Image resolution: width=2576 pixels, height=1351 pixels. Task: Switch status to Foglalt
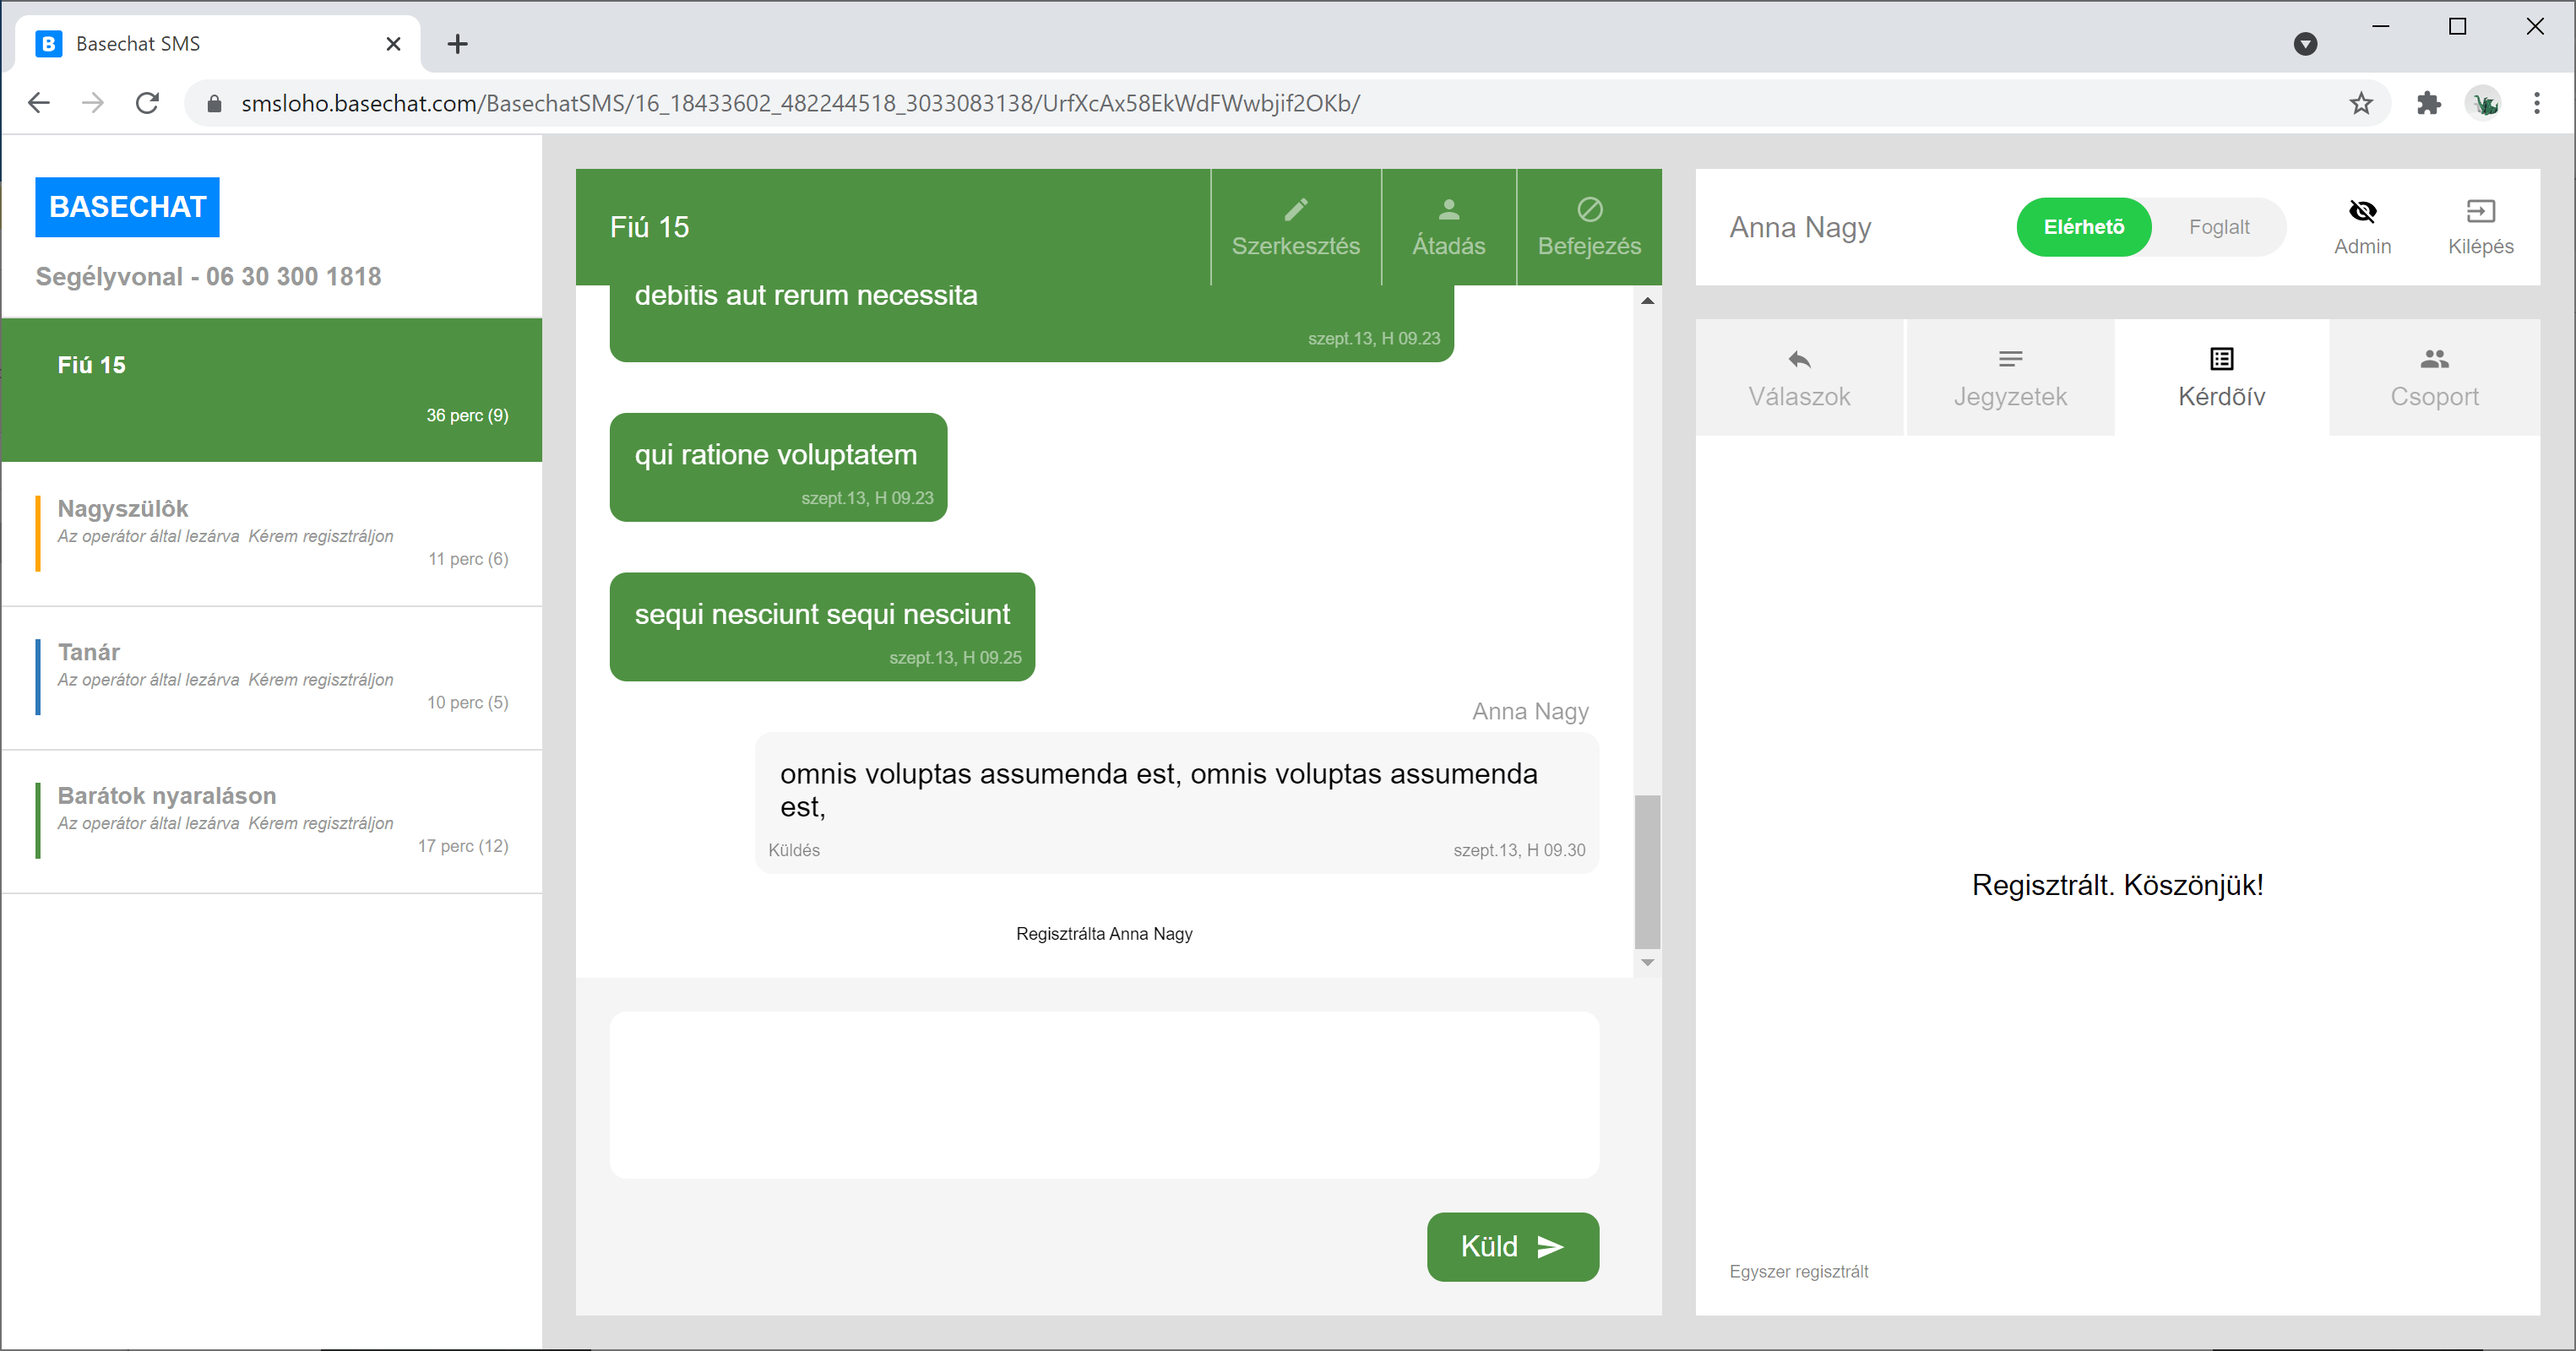2218,227
